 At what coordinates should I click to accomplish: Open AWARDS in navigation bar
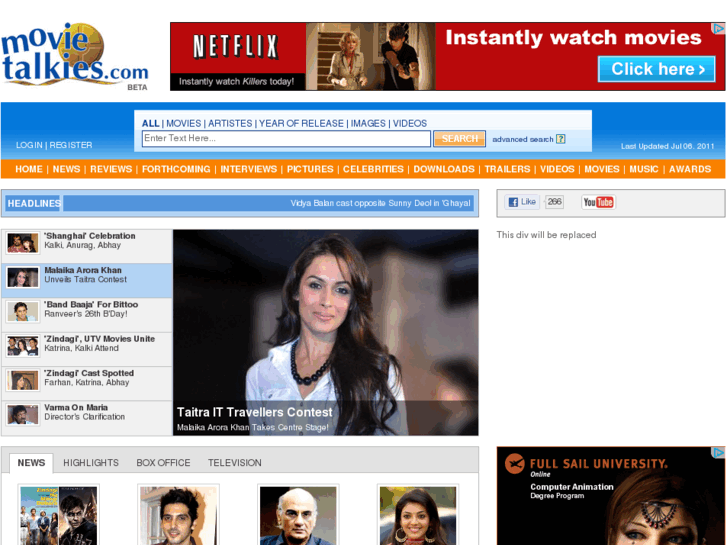tap(690, 169)
